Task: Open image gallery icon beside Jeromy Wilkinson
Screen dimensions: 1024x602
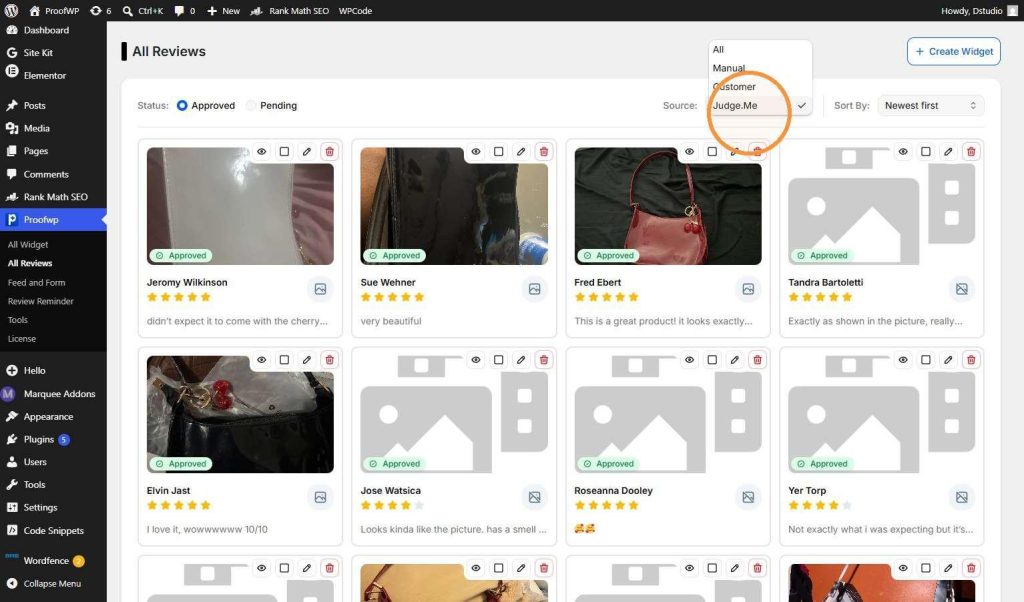Action: pyautogui.click(x=320, y=289)
